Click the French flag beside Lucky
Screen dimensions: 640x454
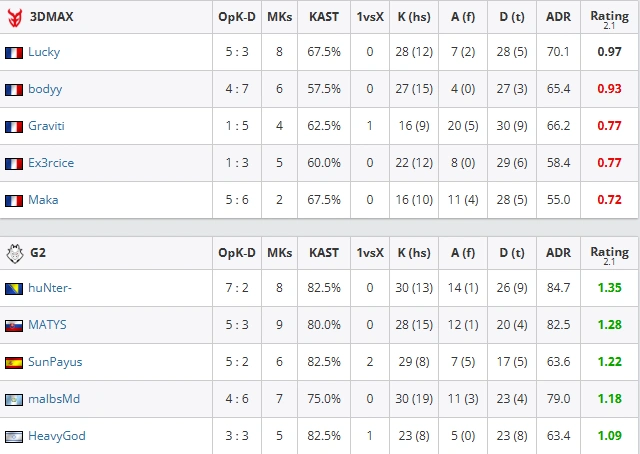pos(14,53)
